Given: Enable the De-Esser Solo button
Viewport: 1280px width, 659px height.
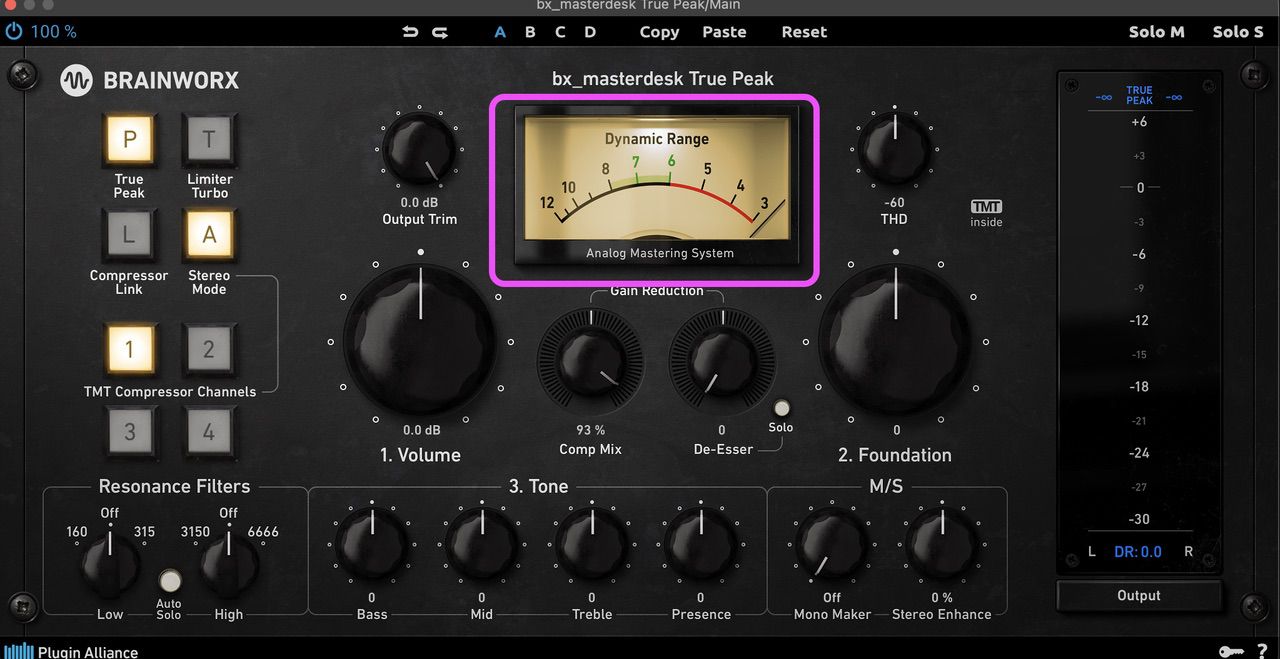Looking at the screenshot, I should click(x=782, y=408).
